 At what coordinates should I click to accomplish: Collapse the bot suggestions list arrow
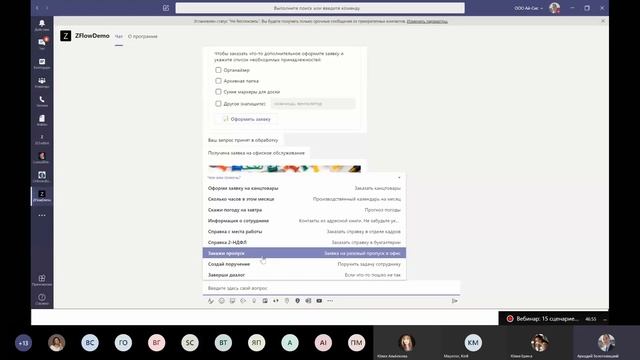pos(399,178)
